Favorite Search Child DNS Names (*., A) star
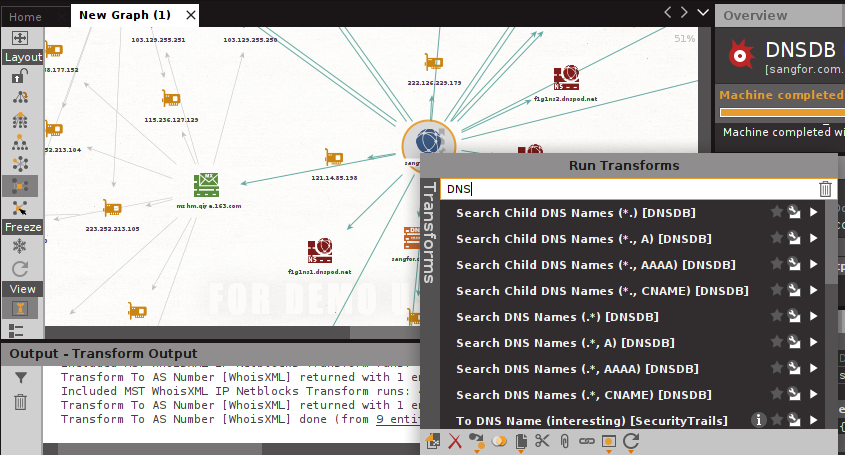Viewport: 845px width, 455px height. point(777,238)
